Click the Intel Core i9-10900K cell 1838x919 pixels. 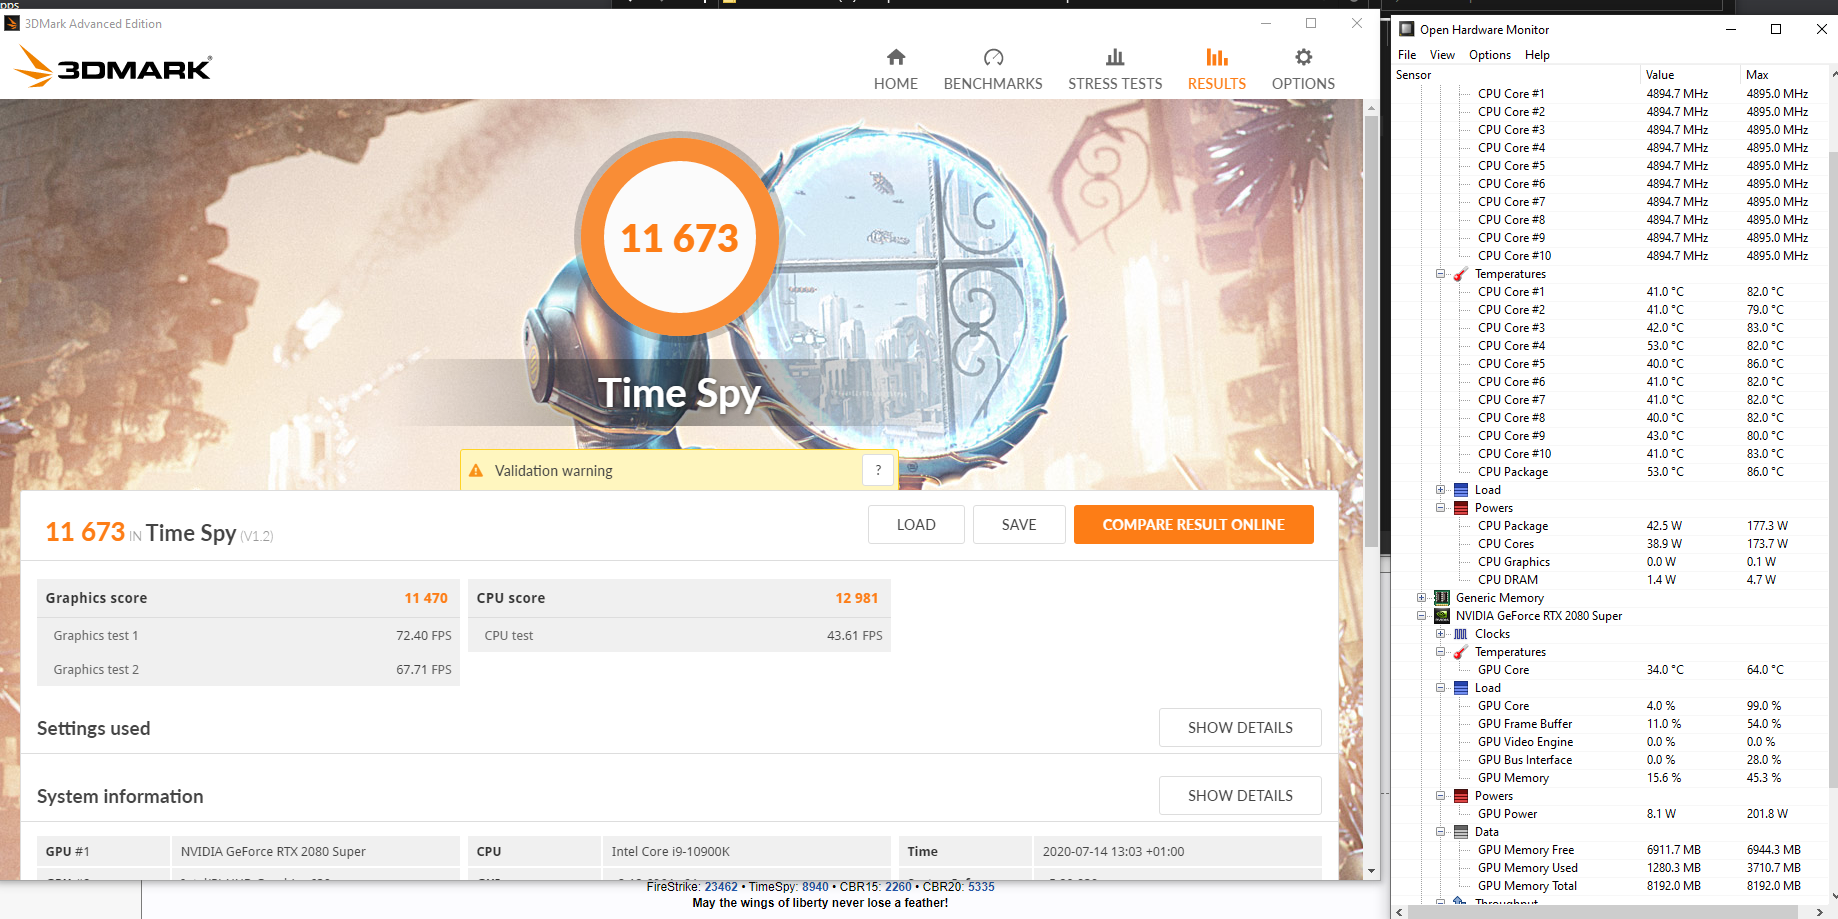click(747, 851)
